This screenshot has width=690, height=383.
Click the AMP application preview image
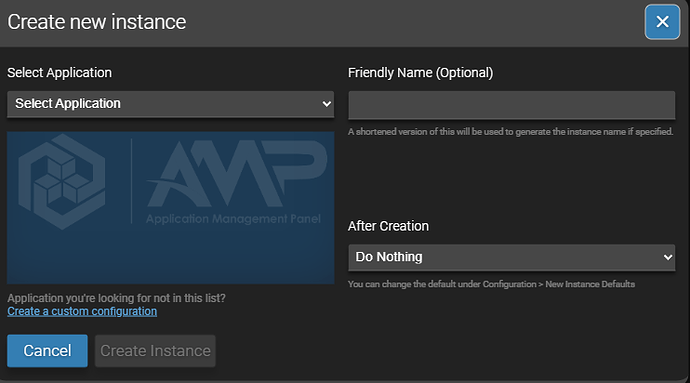(x=170, y=207)
